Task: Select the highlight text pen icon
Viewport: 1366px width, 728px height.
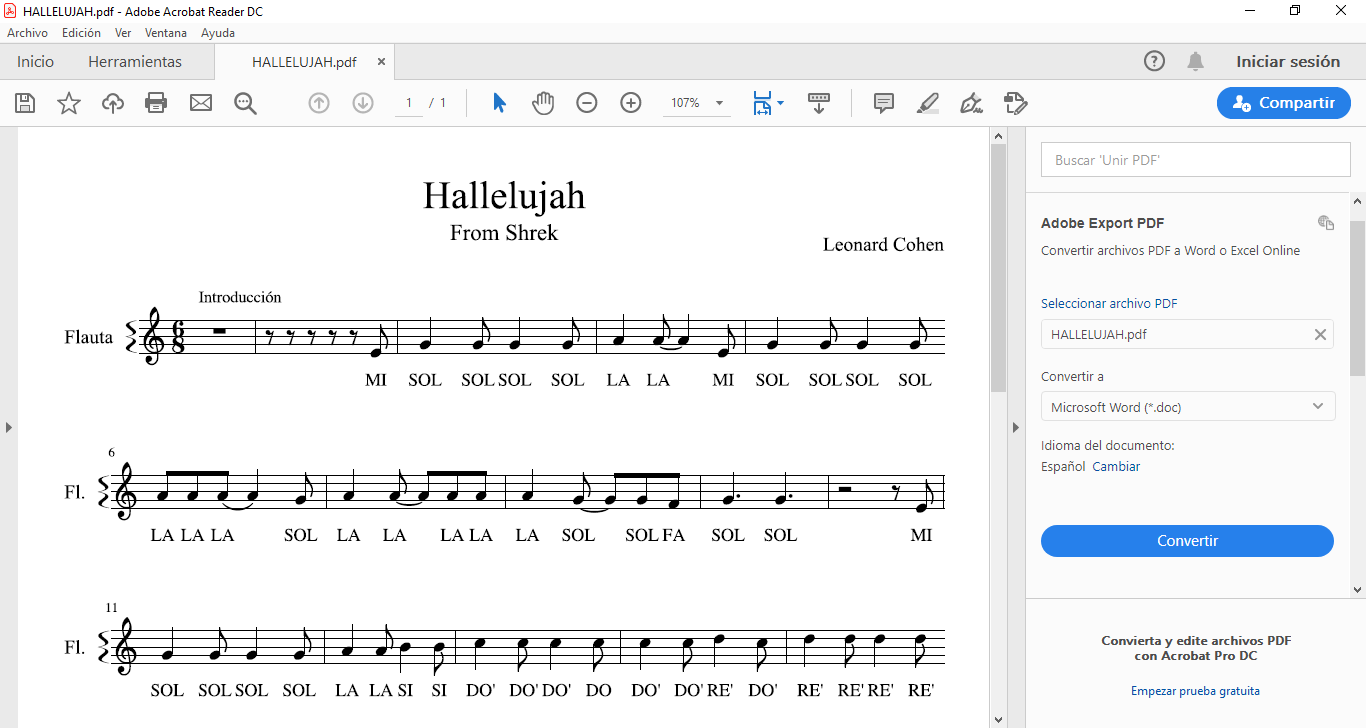Action: coord(928,103)
